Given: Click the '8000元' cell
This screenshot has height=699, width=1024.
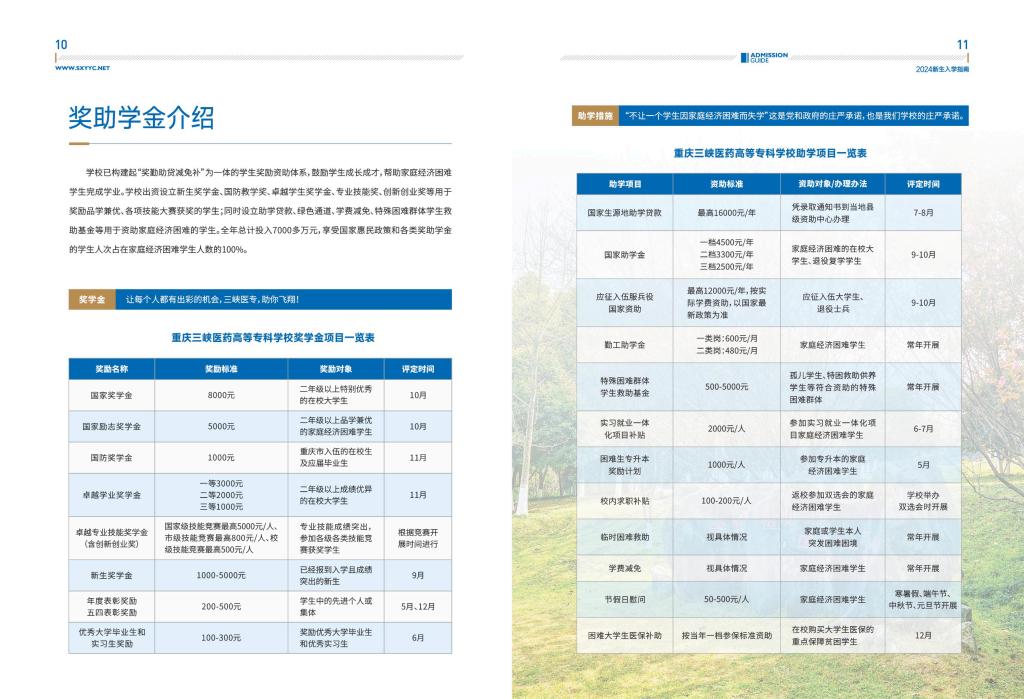Looking at the screenshot, I should point(221,395).
